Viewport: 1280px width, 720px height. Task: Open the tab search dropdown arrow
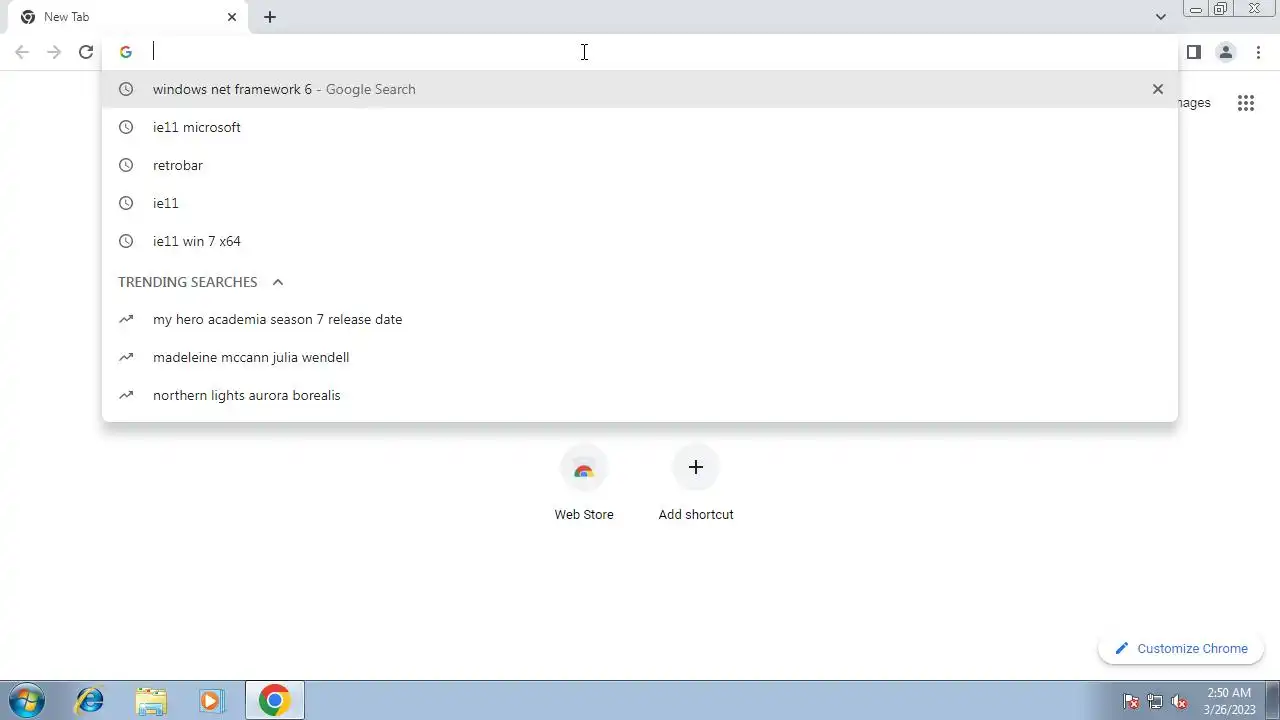pos(1160,17)
